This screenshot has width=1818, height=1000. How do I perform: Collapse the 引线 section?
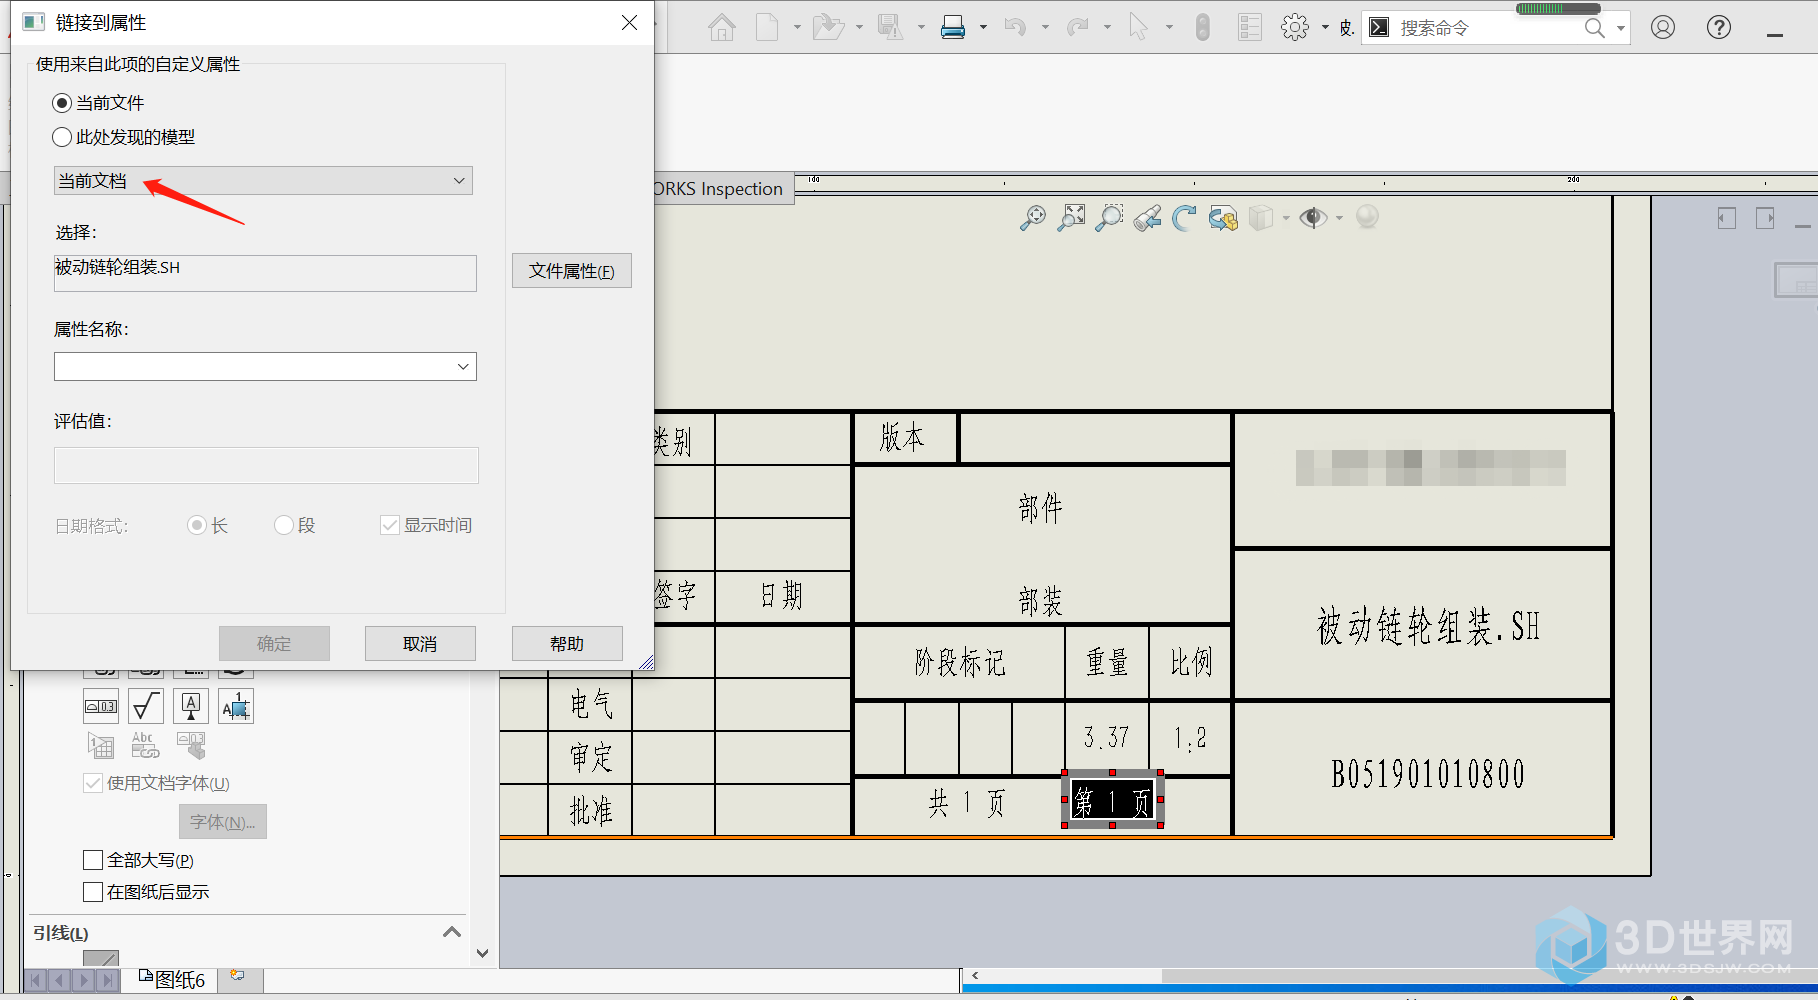[452, 932]
